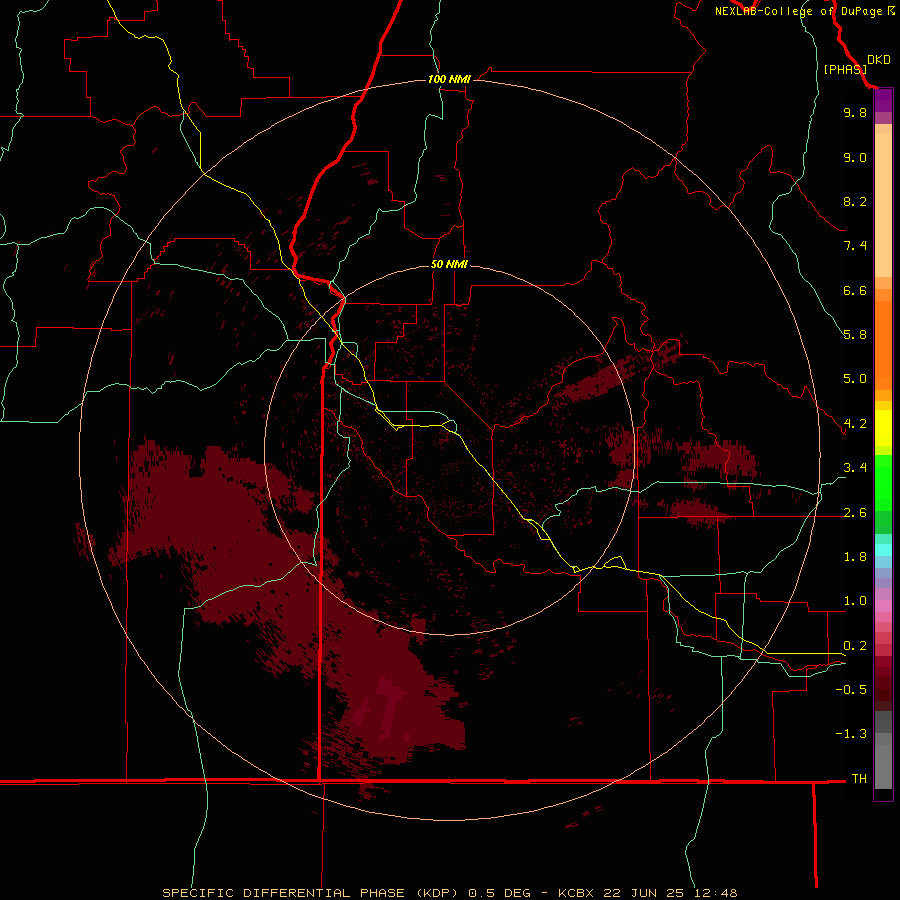Click the 9.0 scale value

coord(855,157)
